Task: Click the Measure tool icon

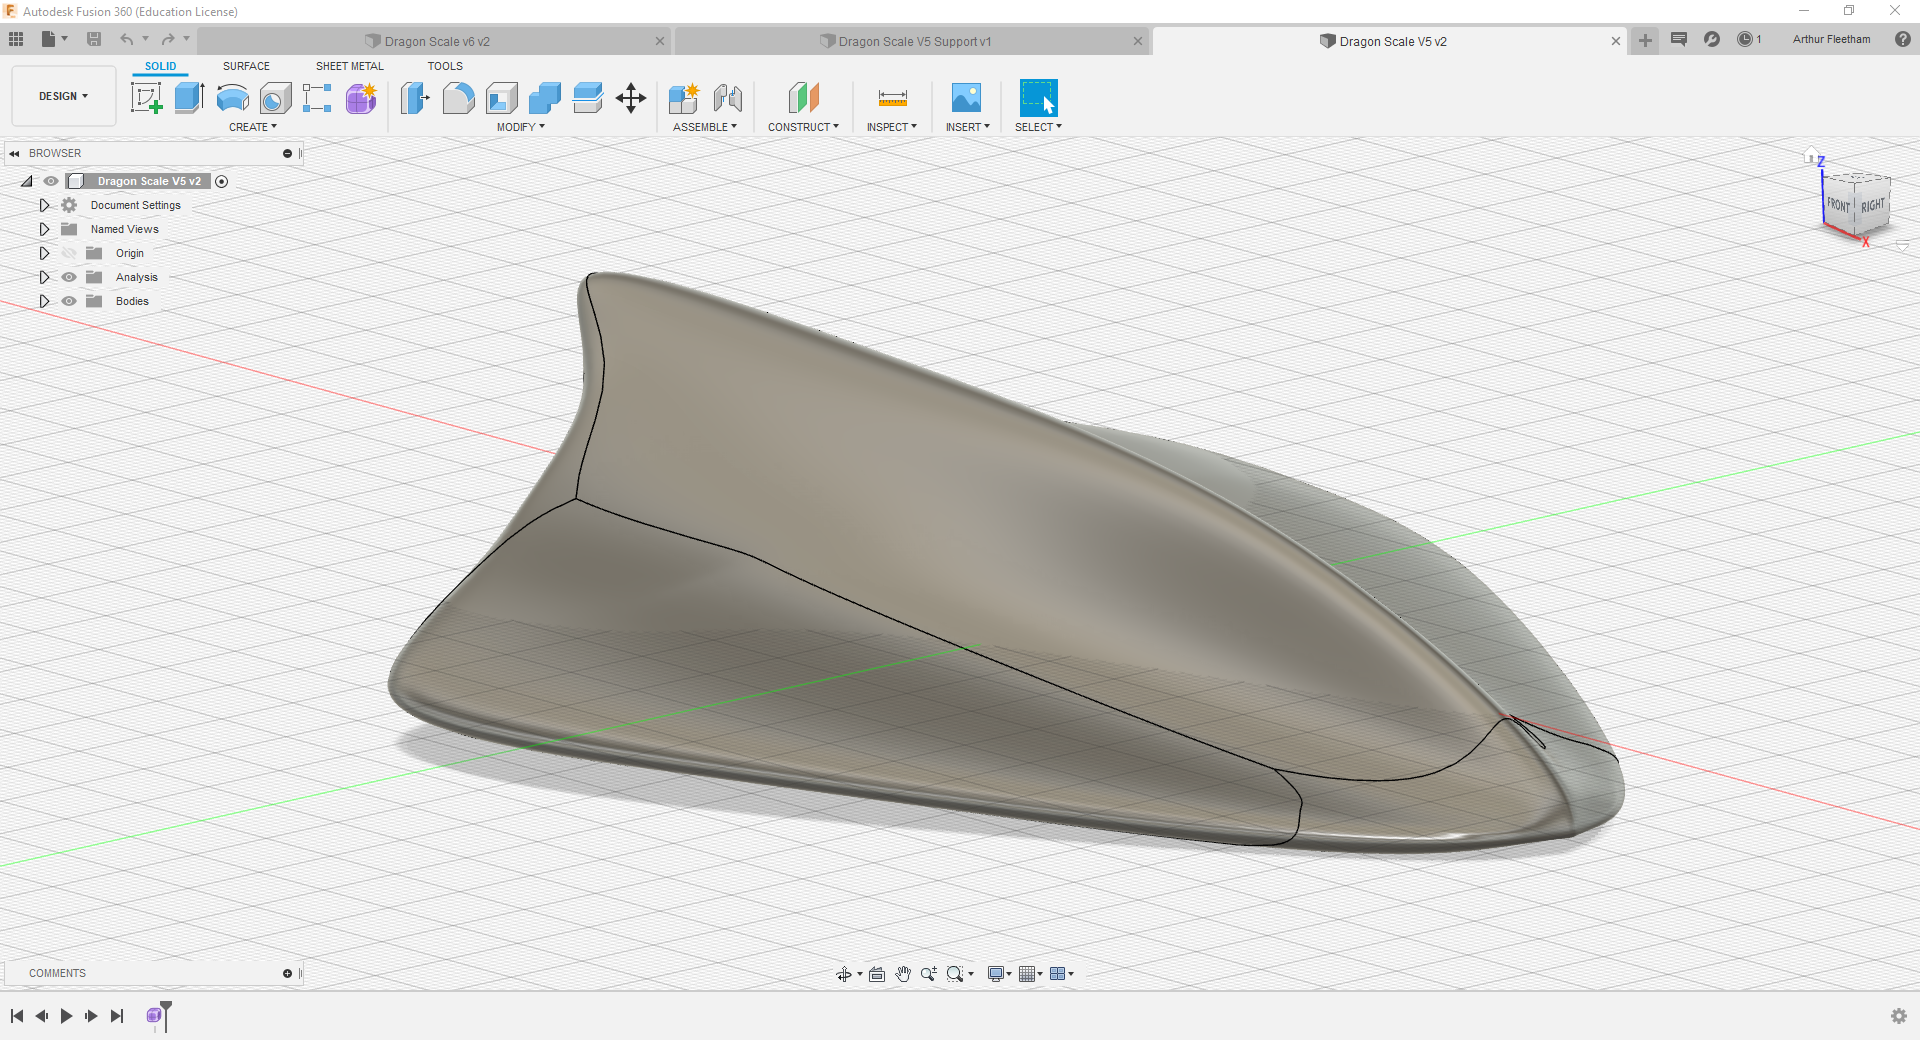Action: pos(892,98)
